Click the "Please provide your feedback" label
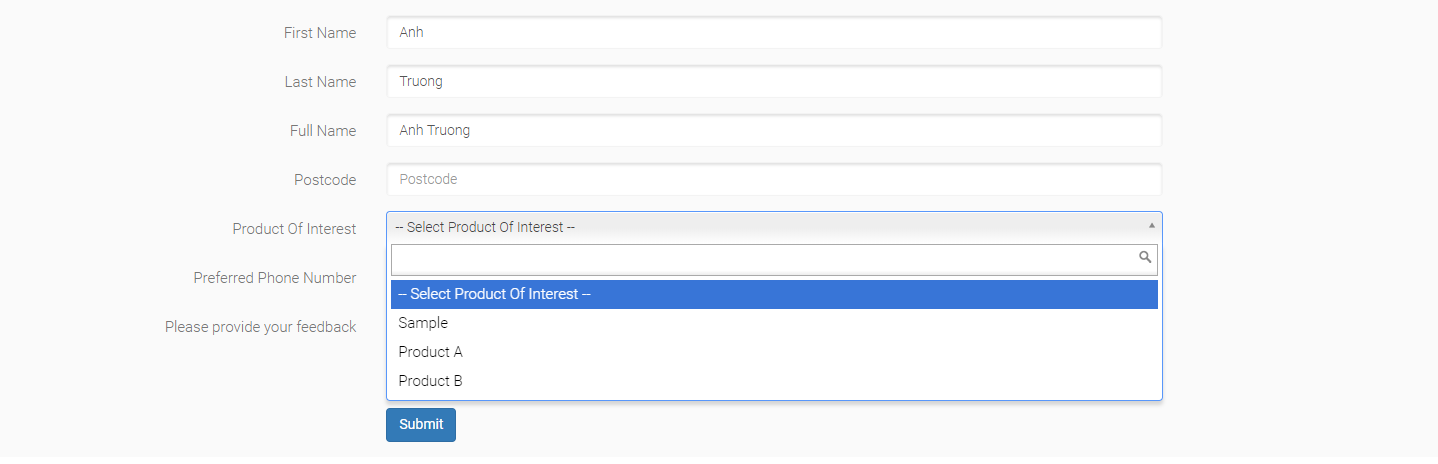The height and width of the screenshot is (464, 1438). pos(260,327)
